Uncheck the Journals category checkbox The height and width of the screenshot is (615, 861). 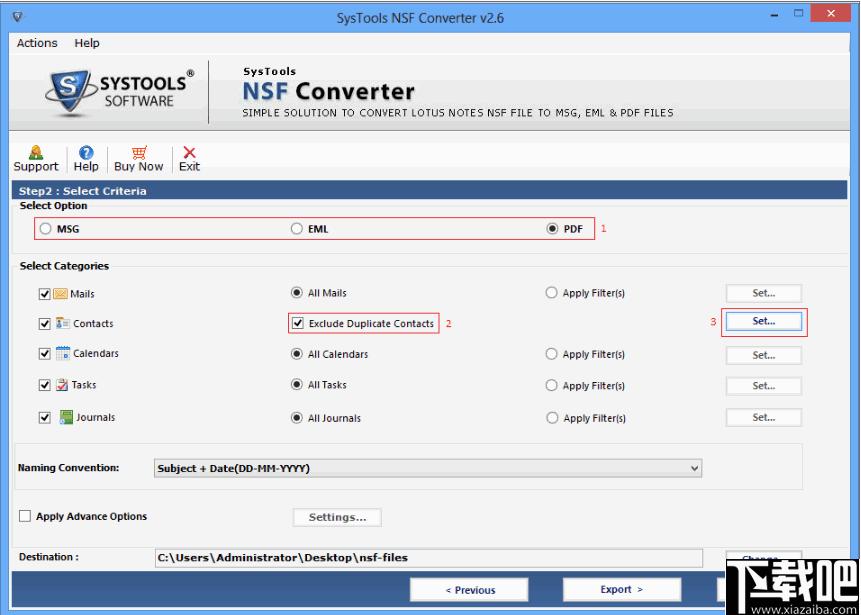click(x=44, y=418)
